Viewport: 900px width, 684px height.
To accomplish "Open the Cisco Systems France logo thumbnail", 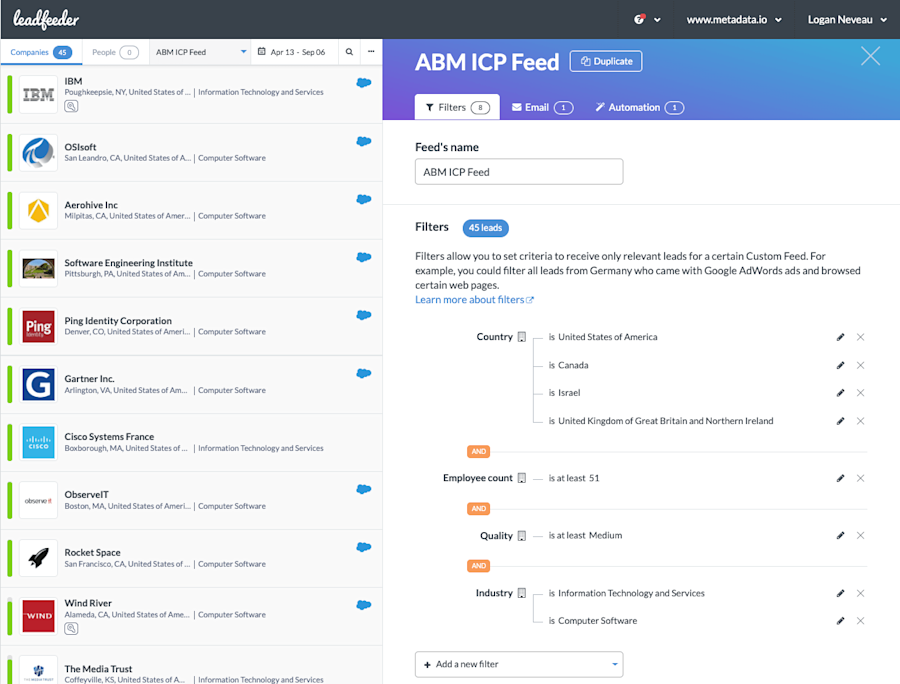I will pos(38,442).
